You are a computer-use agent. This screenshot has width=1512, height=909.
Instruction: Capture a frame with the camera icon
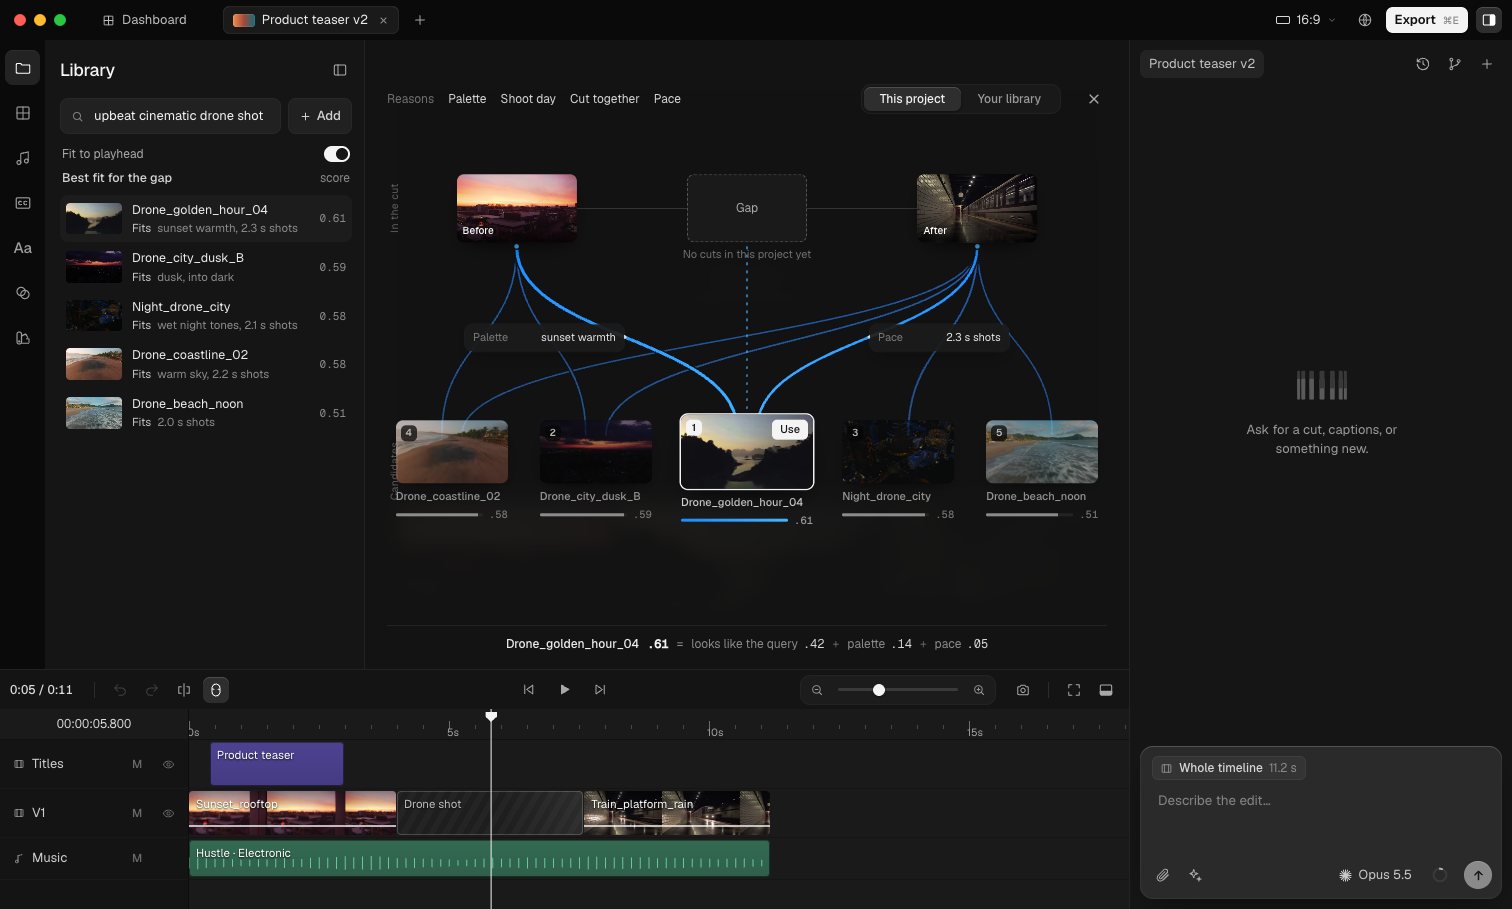point(1023,690)
